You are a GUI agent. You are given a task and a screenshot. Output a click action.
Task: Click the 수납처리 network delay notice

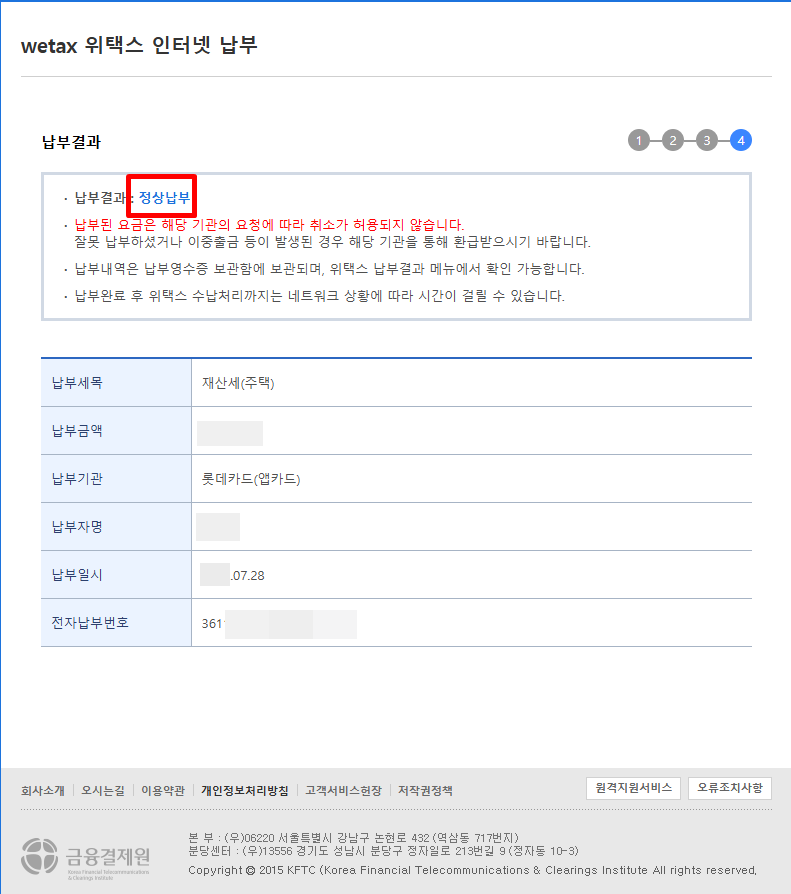319,296
